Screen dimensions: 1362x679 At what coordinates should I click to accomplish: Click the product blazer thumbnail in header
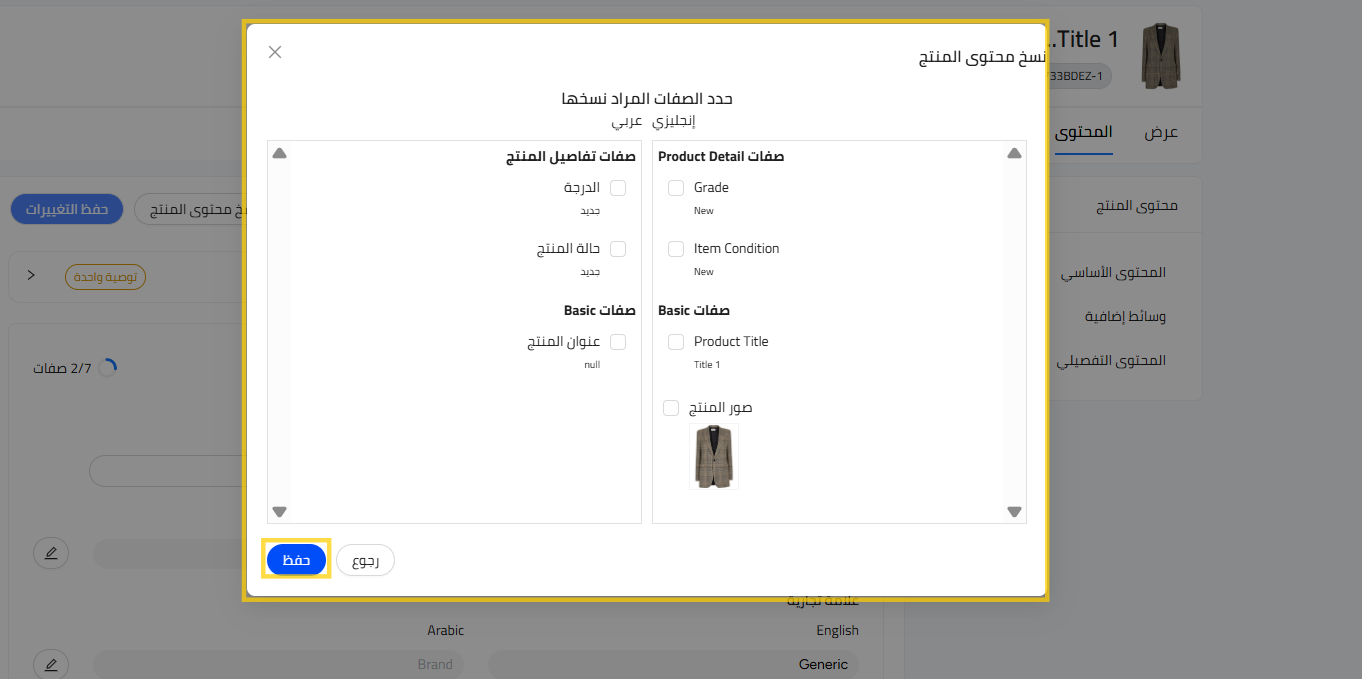1161,55
